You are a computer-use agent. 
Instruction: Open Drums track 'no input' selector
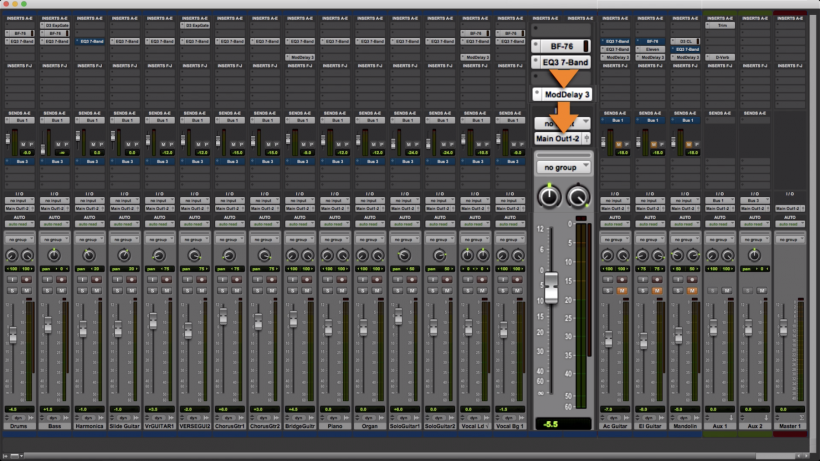[x=19, y=201]
